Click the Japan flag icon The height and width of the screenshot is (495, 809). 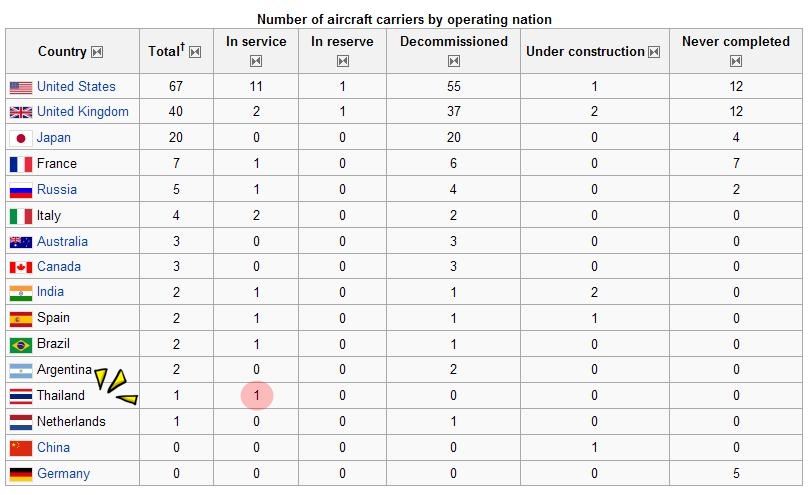pos(21,138)
